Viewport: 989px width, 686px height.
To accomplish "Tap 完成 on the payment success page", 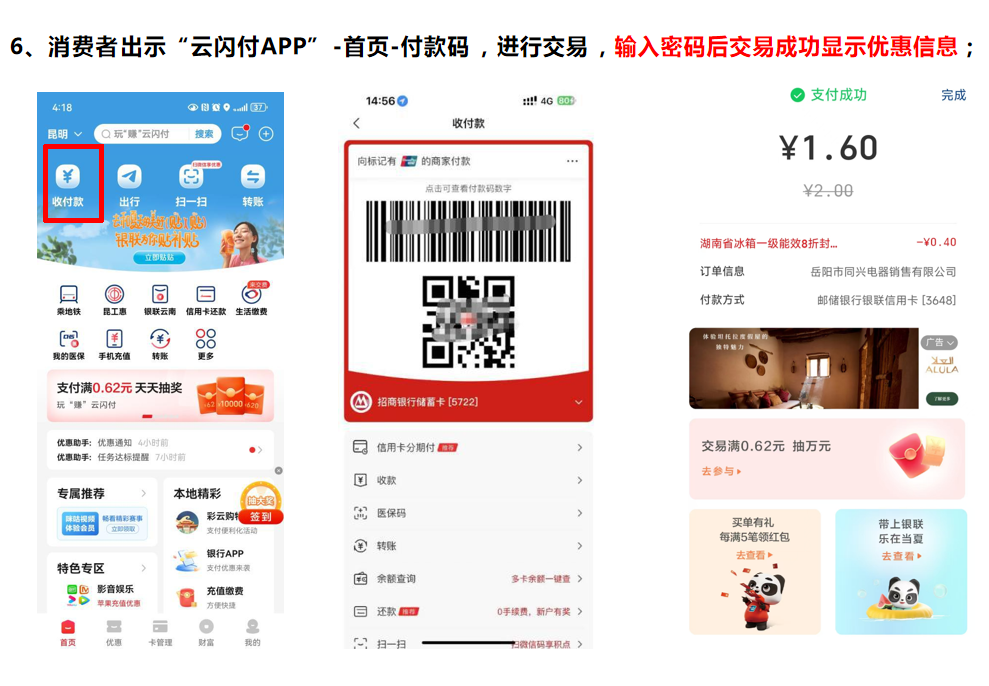I will tap(953, 95).
